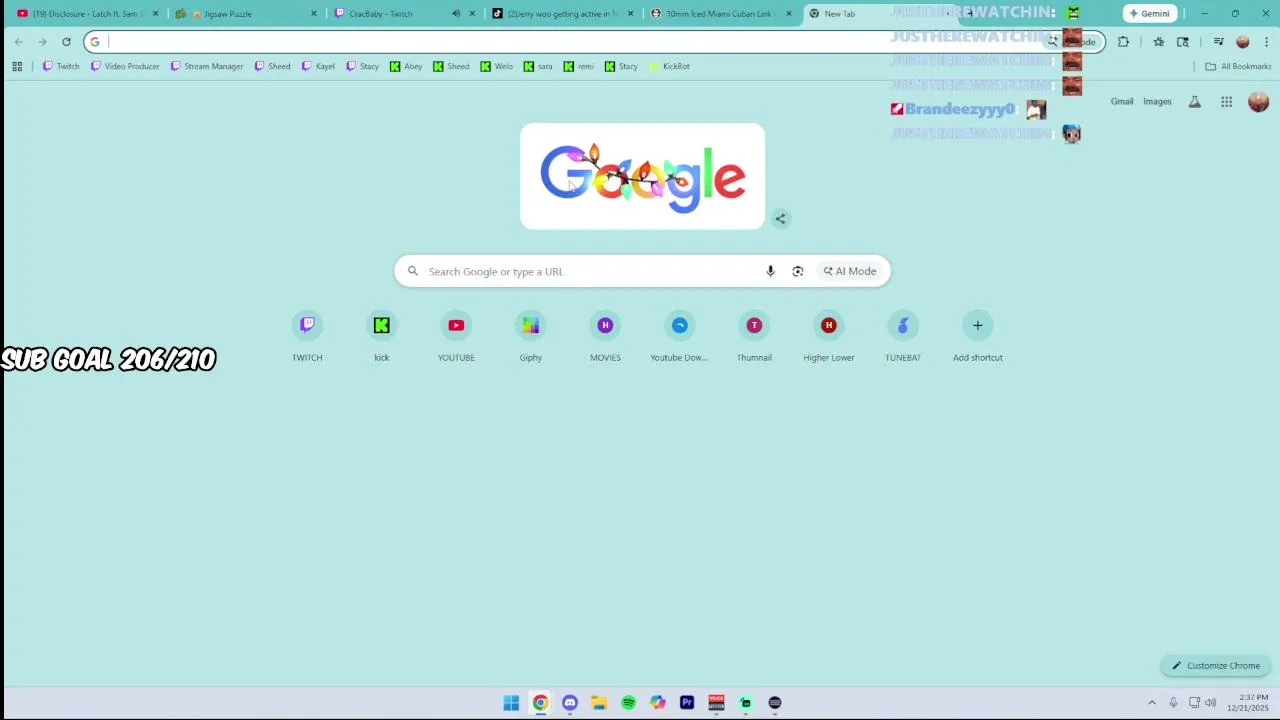Open the Chrome three-dot menu
This screenshot has height=720, width=1280.
pyautogui.click(x=1267, y=42)
